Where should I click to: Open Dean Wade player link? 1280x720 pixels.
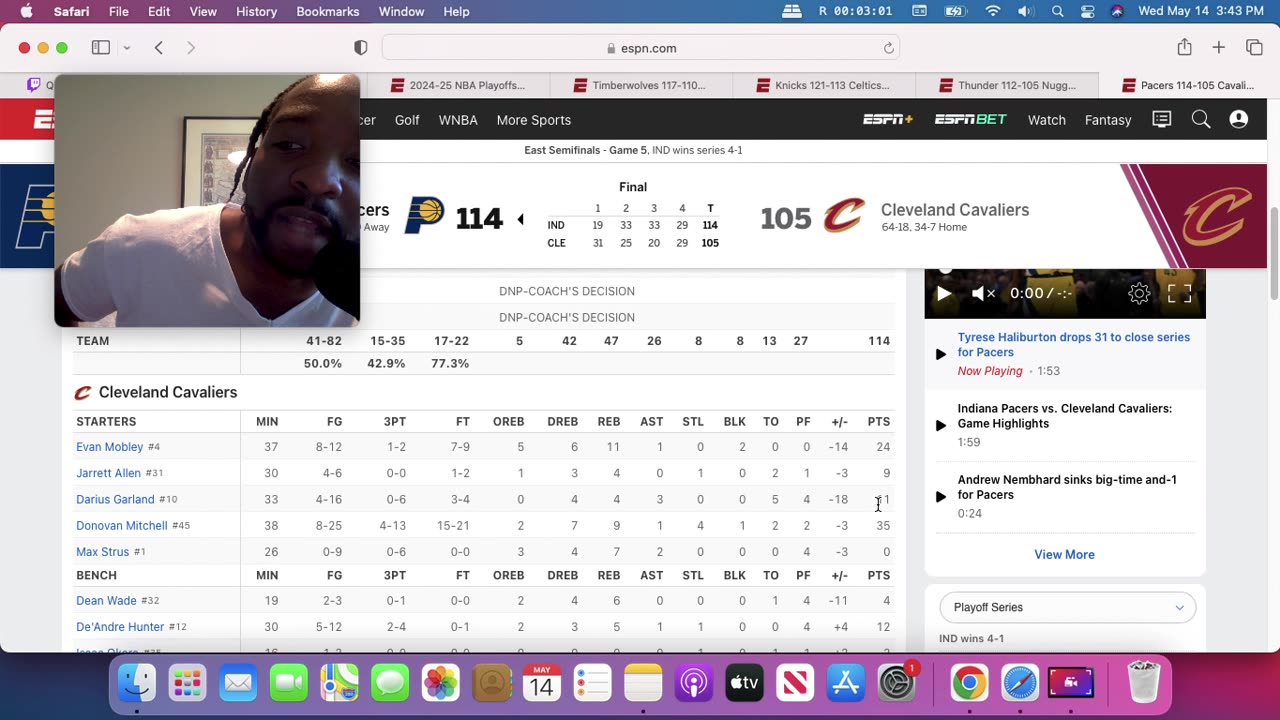point(106,601)
